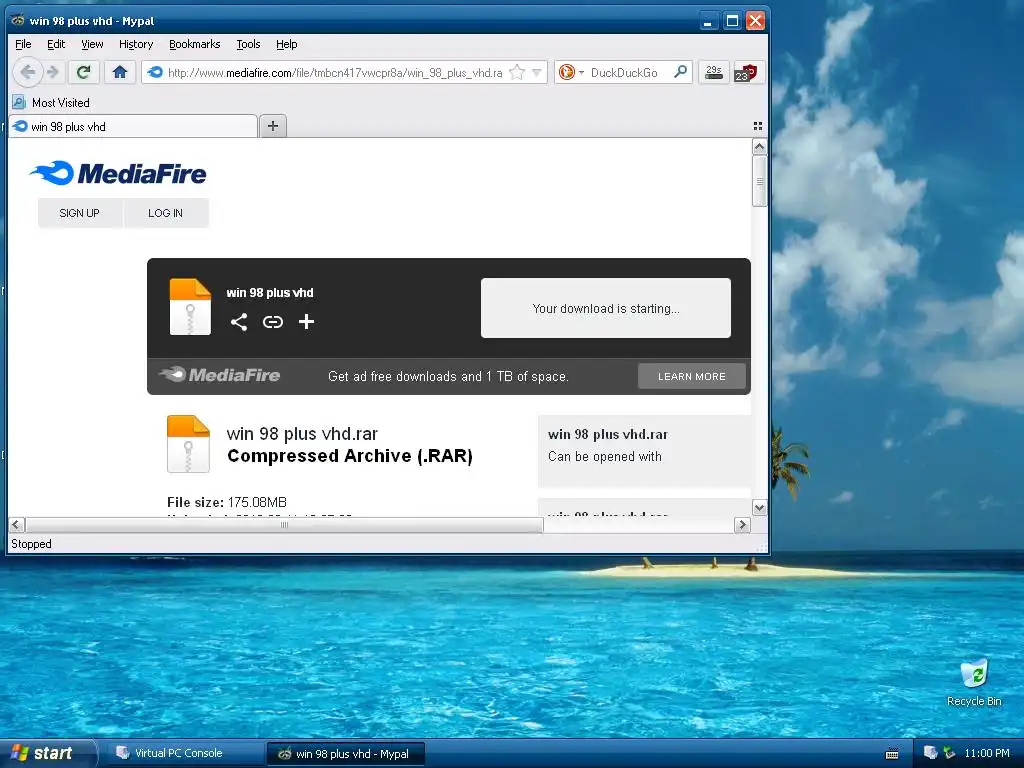This screenshot has height=768, width=1024.
Task: Click the RAR file icon in dark panel
Action: click(190, 307)
